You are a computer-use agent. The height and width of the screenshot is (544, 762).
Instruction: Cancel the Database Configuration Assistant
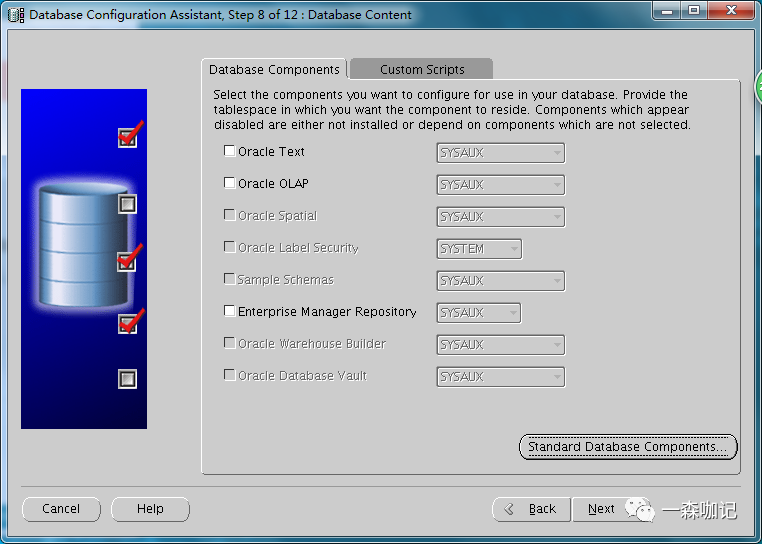tap(61, 509)
